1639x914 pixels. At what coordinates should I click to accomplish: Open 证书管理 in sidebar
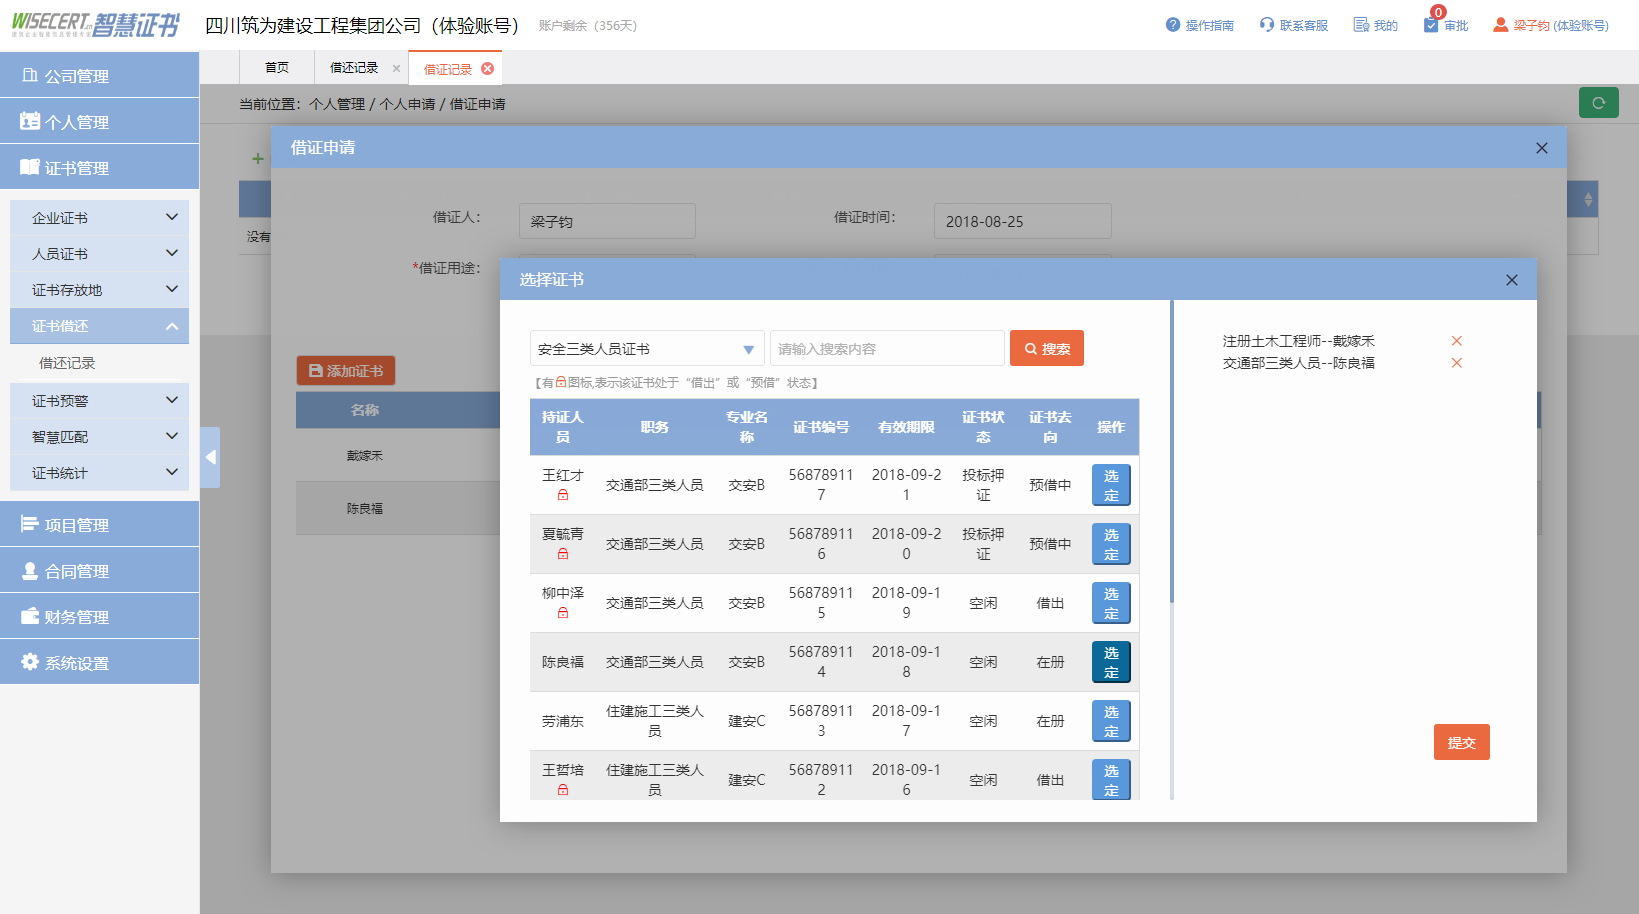[x=100, y=167]
